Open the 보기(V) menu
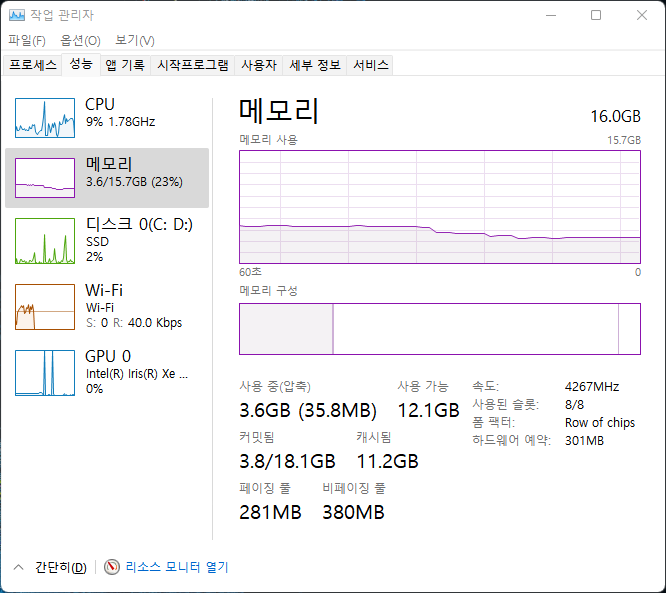The image size is (666, 593). pyautogui.click(x=134, y=40)
